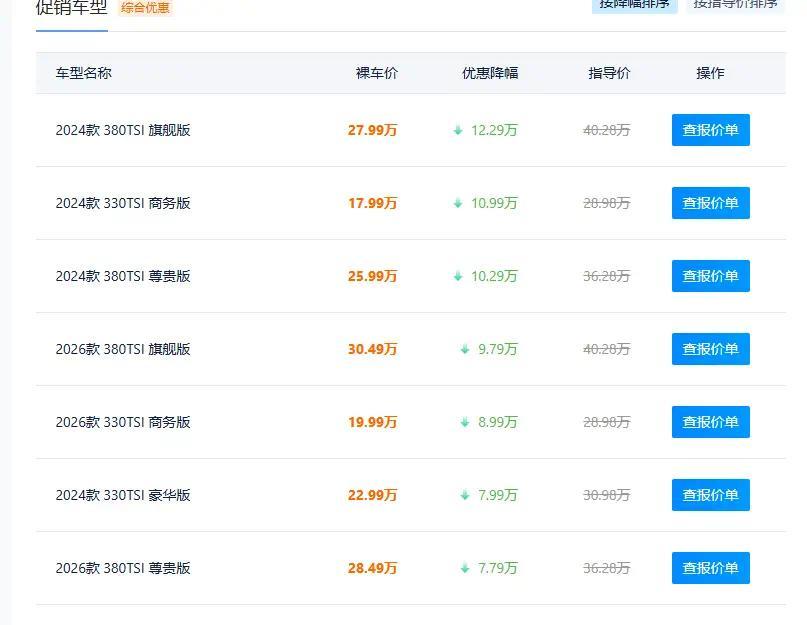Screen dimensions: 807x625
Task: Open 查报价单 for 2024款 330TSI 豪华版
Action: [x=710, y=495]
